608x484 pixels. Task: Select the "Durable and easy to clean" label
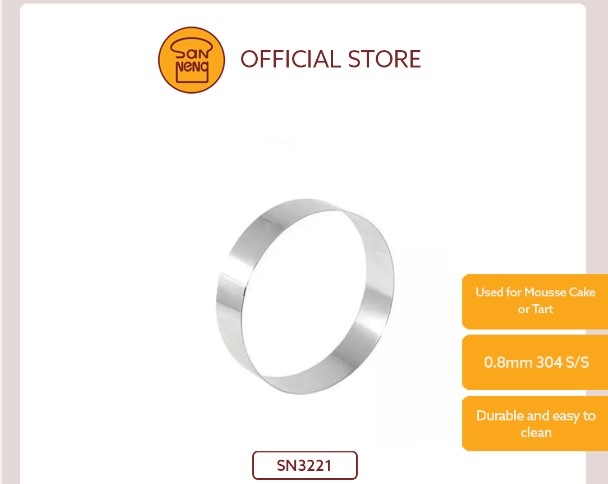tap(535, 424)
